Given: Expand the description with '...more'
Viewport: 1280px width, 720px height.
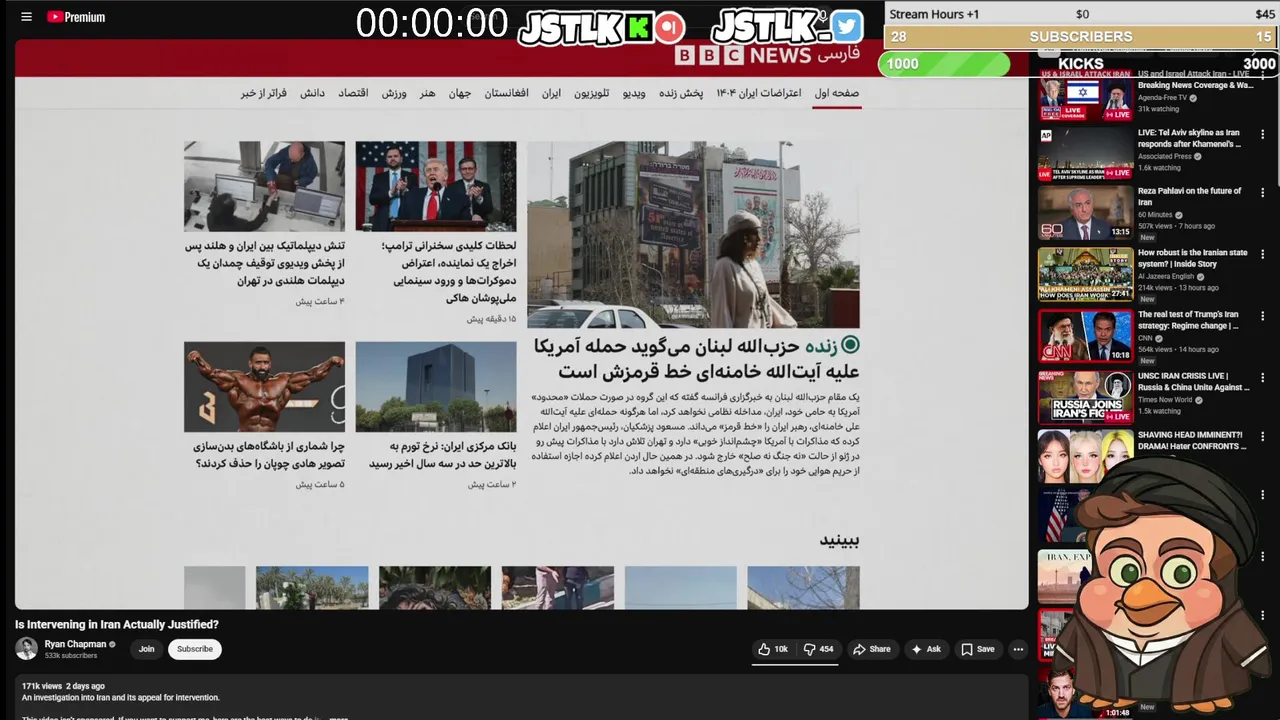Looking at the screenshot, I should click(x=338, y=718).
